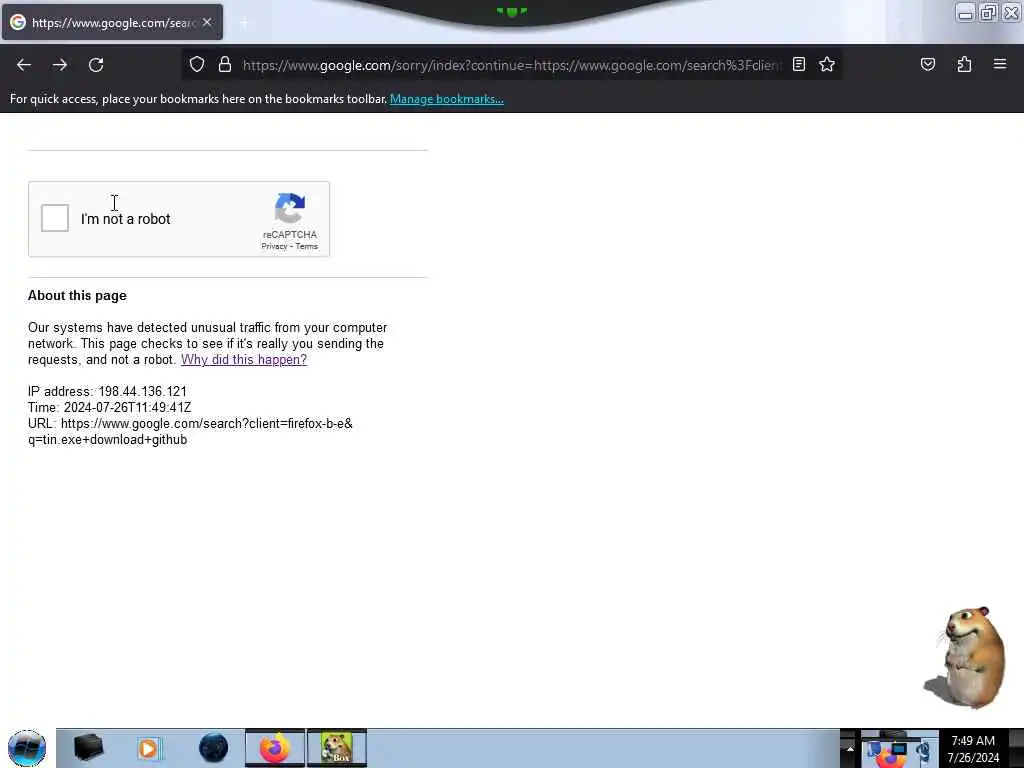
Task: Click the network tray icon
Action: (x=897, y=748)
